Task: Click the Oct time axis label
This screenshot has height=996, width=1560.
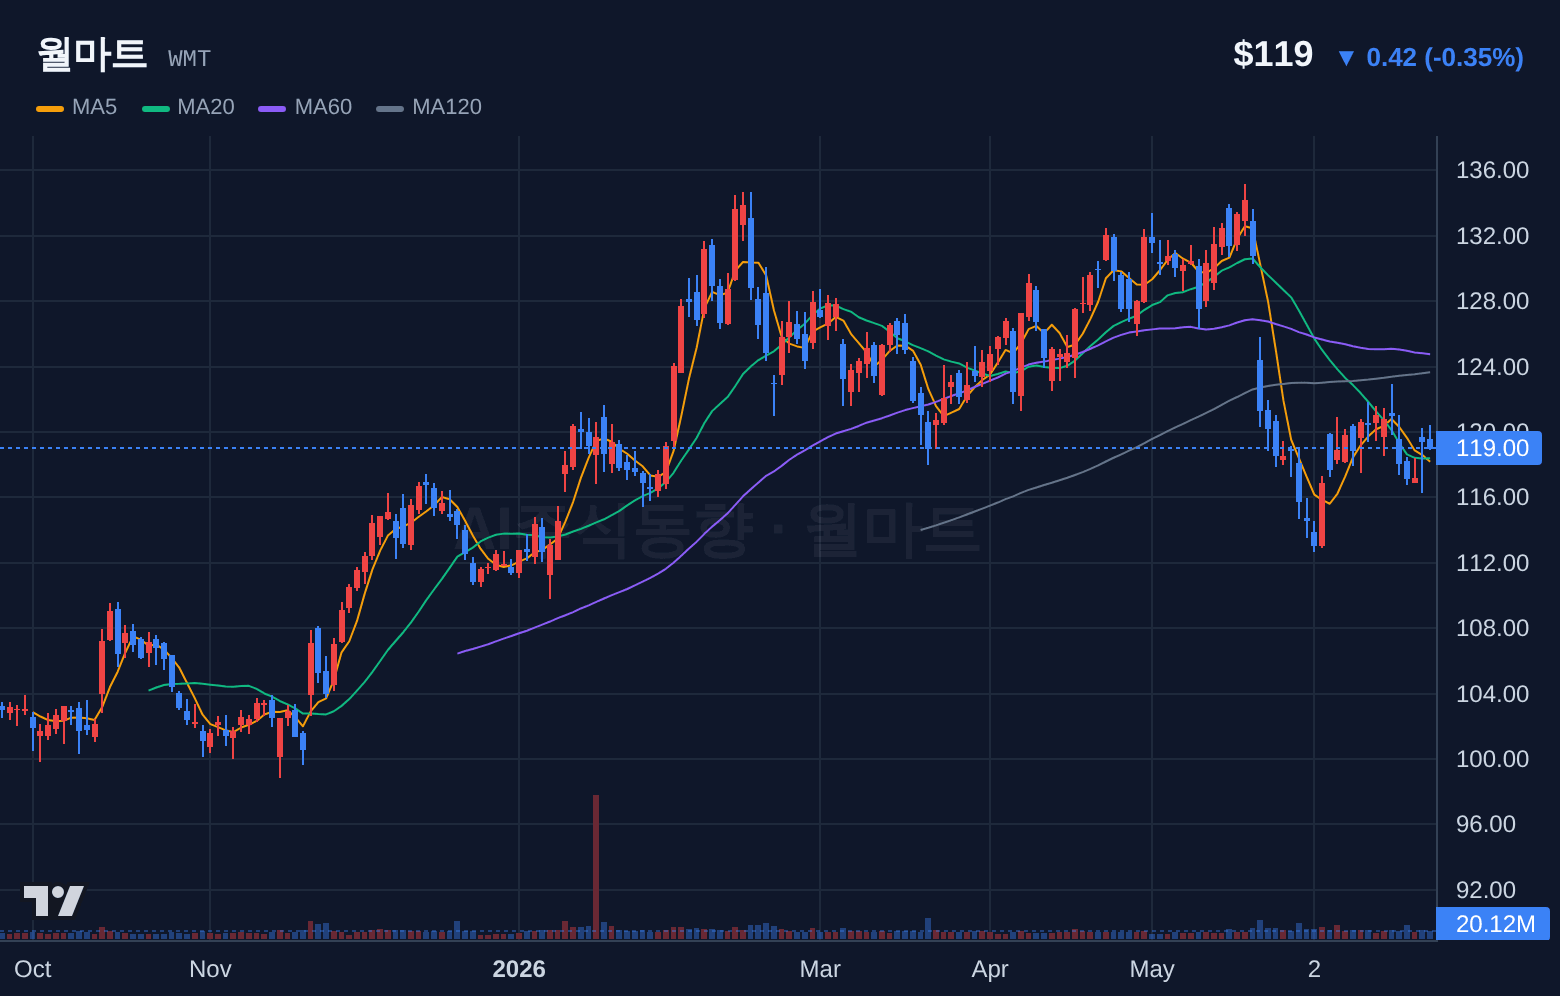Action: pyautogui.click(x=33, y=969)
